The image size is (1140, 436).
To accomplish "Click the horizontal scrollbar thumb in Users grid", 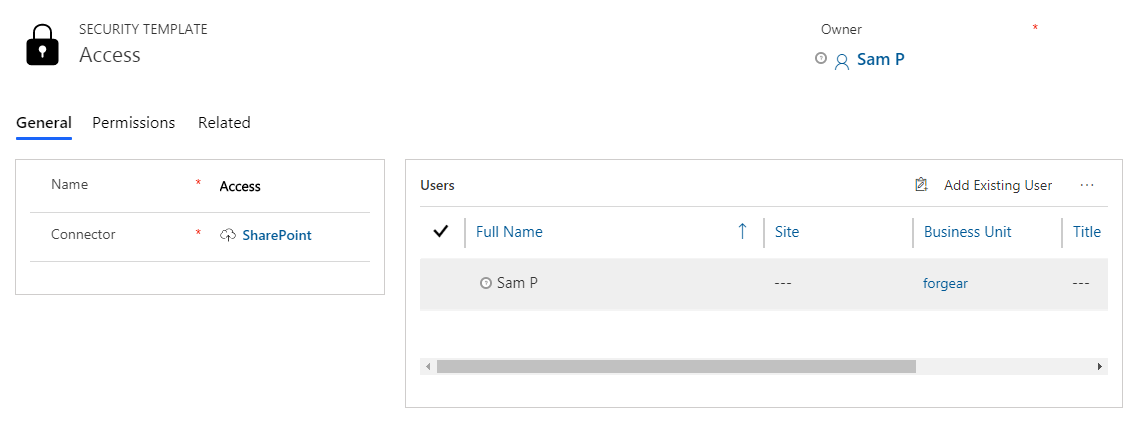I will pos(676,367).
